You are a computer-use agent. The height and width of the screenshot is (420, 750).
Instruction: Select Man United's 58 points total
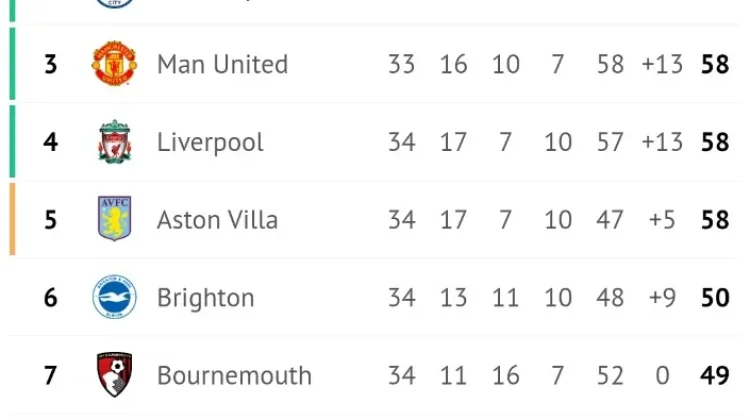[715, 64]
